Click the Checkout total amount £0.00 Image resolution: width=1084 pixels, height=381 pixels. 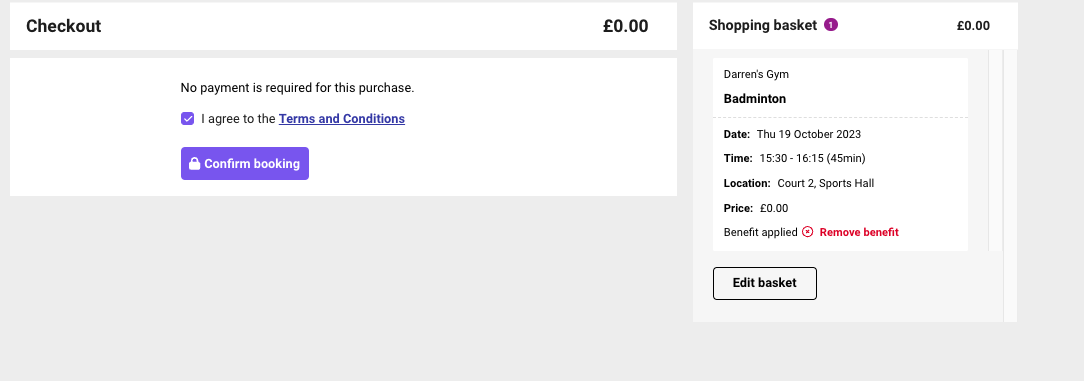626,26
